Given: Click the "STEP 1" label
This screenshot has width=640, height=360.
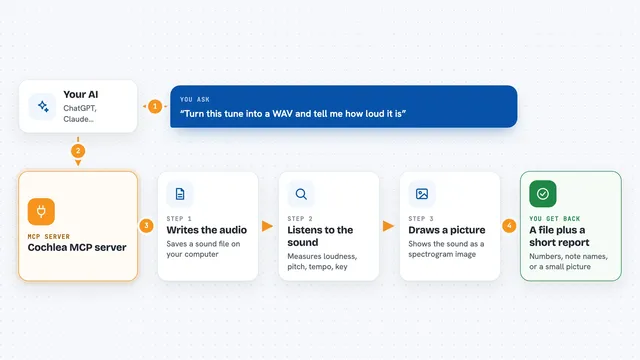Looking at the screenshot, I should click(179, 219).
